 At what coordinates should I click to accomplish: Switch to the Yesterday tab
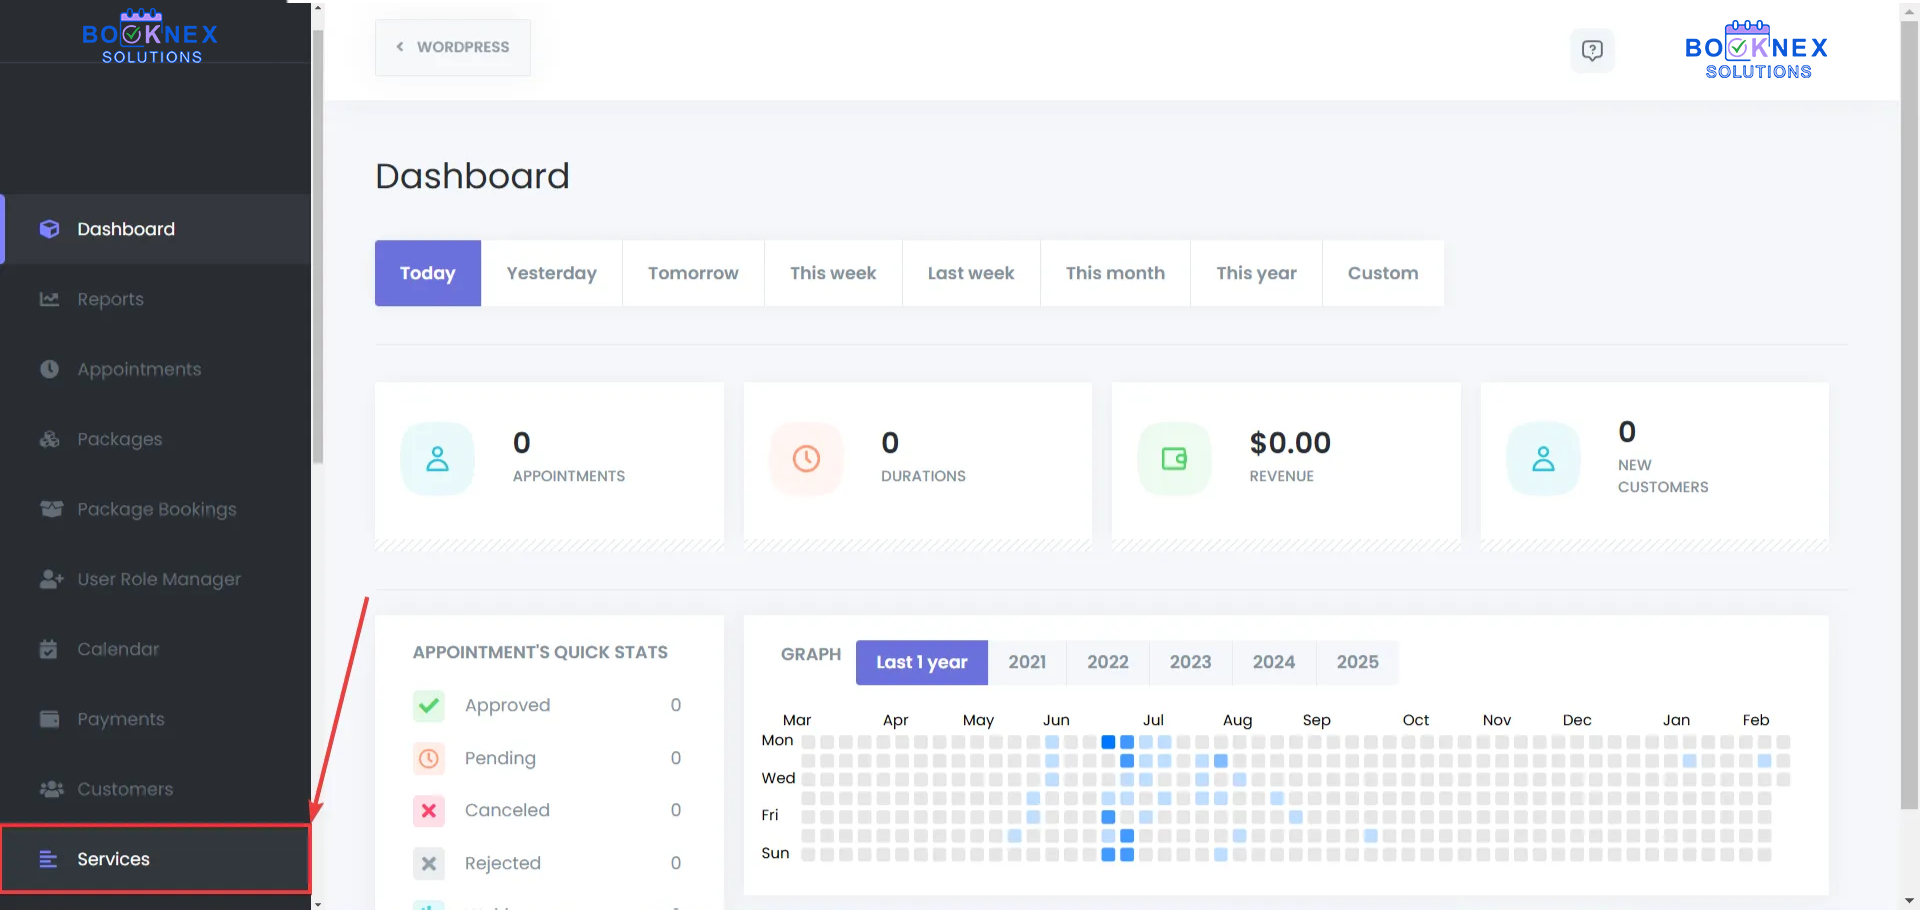click(551, 273)
